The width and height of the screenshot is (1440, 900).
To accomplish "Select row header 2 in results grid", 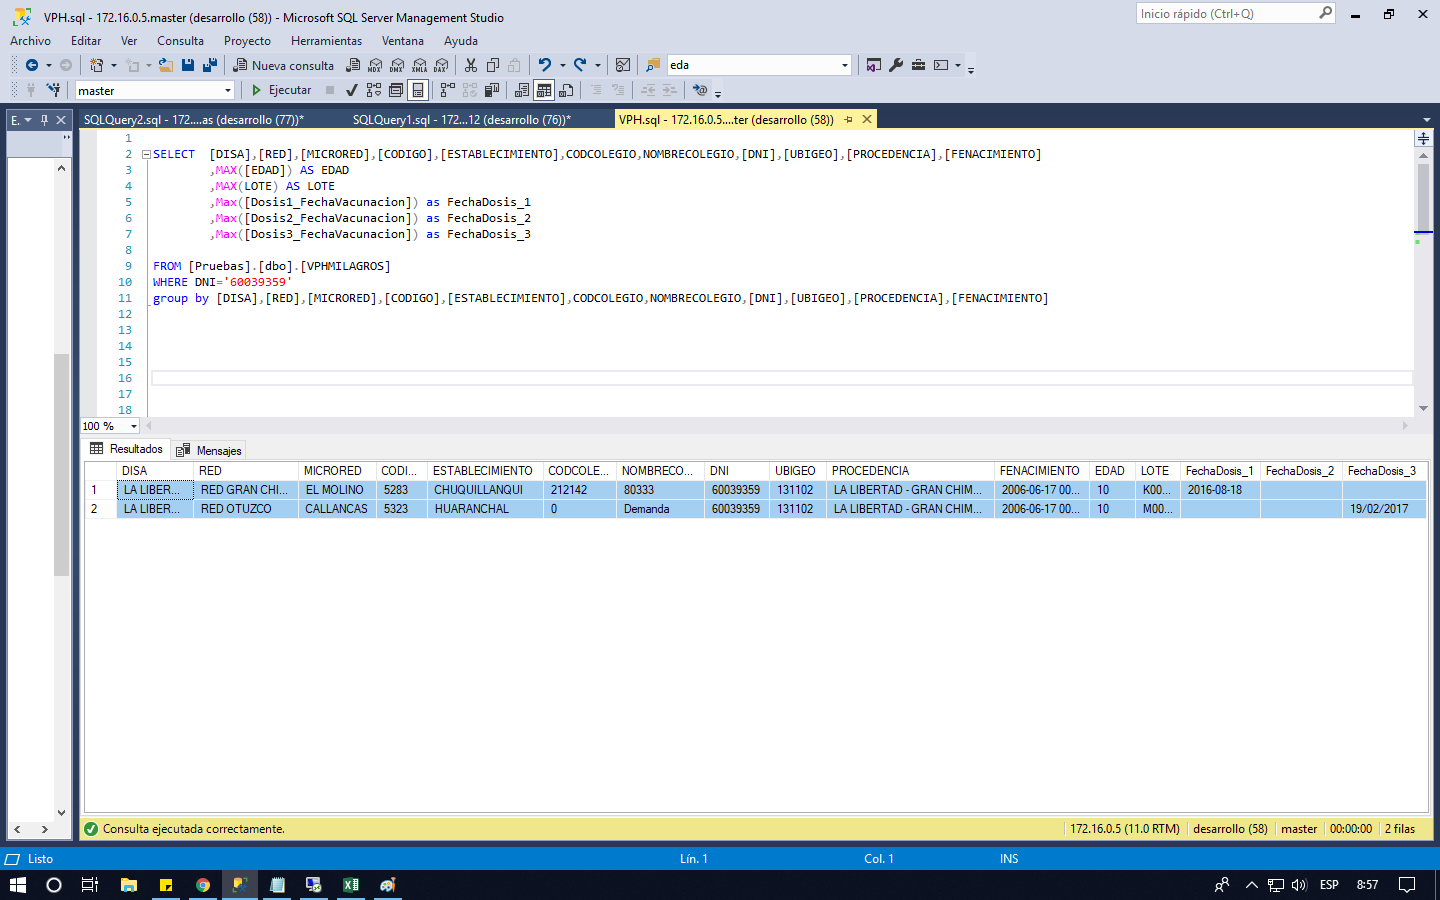I will click(x=100, y=509).
